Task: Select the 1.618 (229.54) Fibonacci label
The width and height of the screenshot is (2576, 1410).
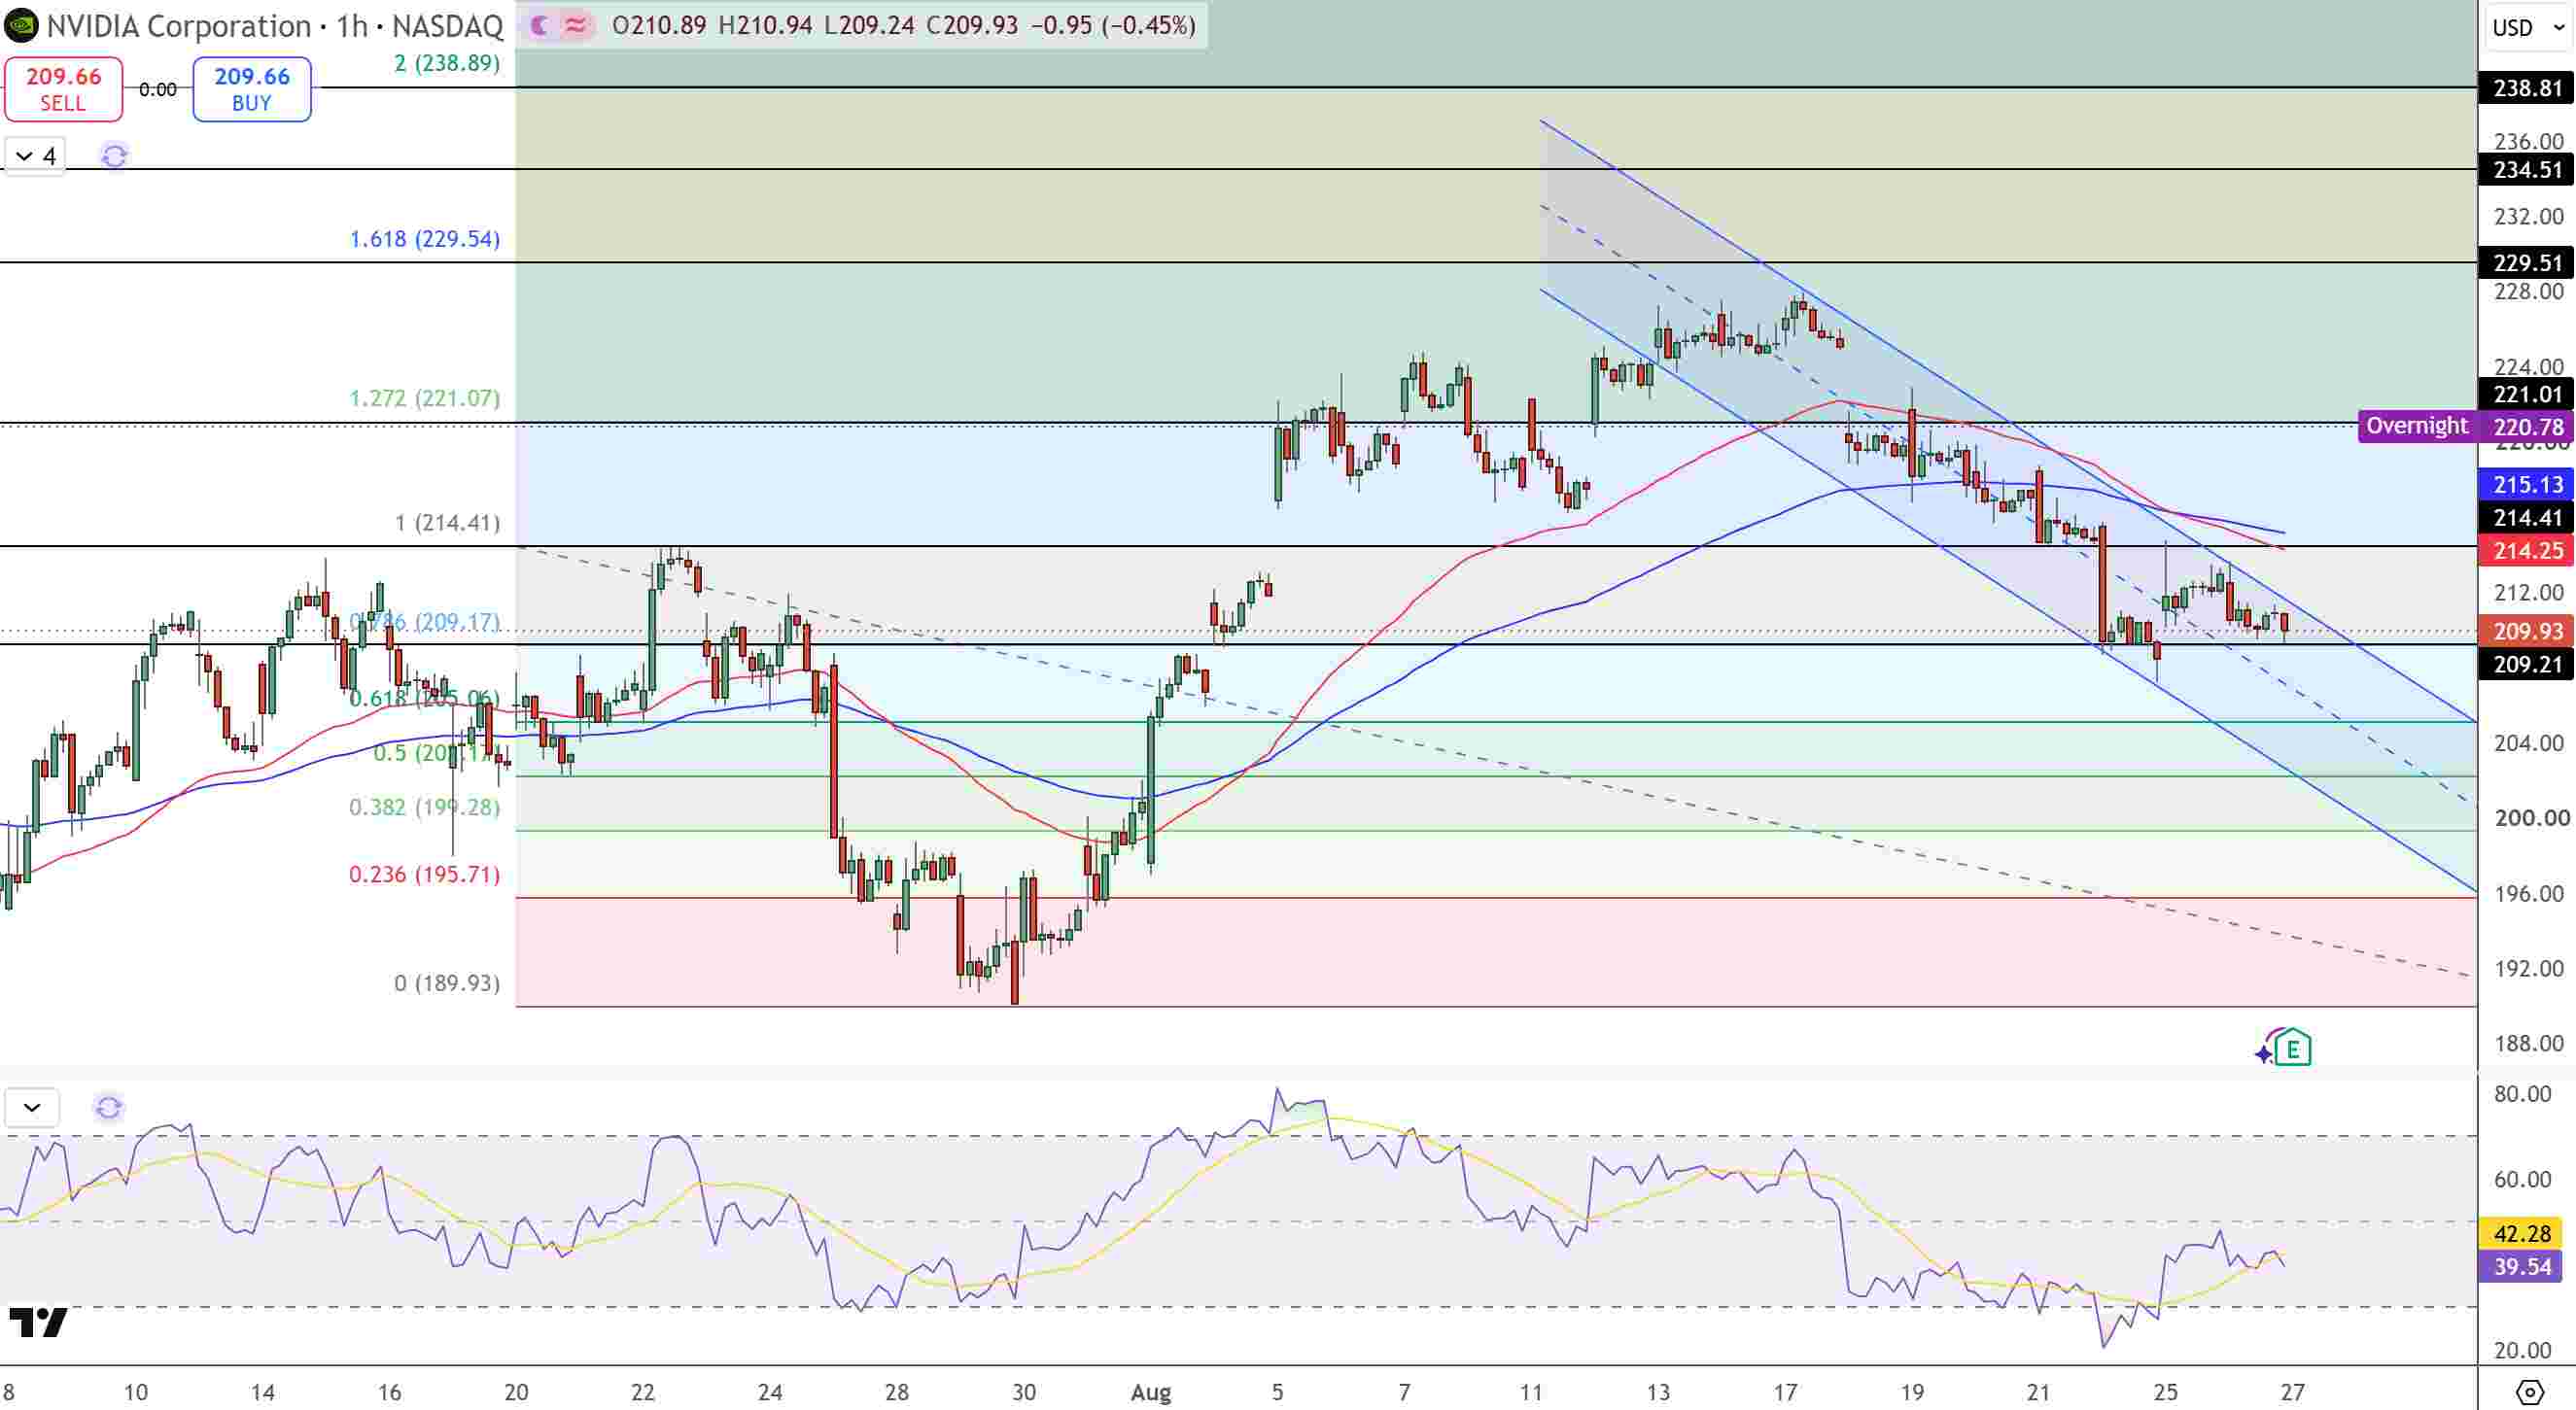Action: pos(425,239)
